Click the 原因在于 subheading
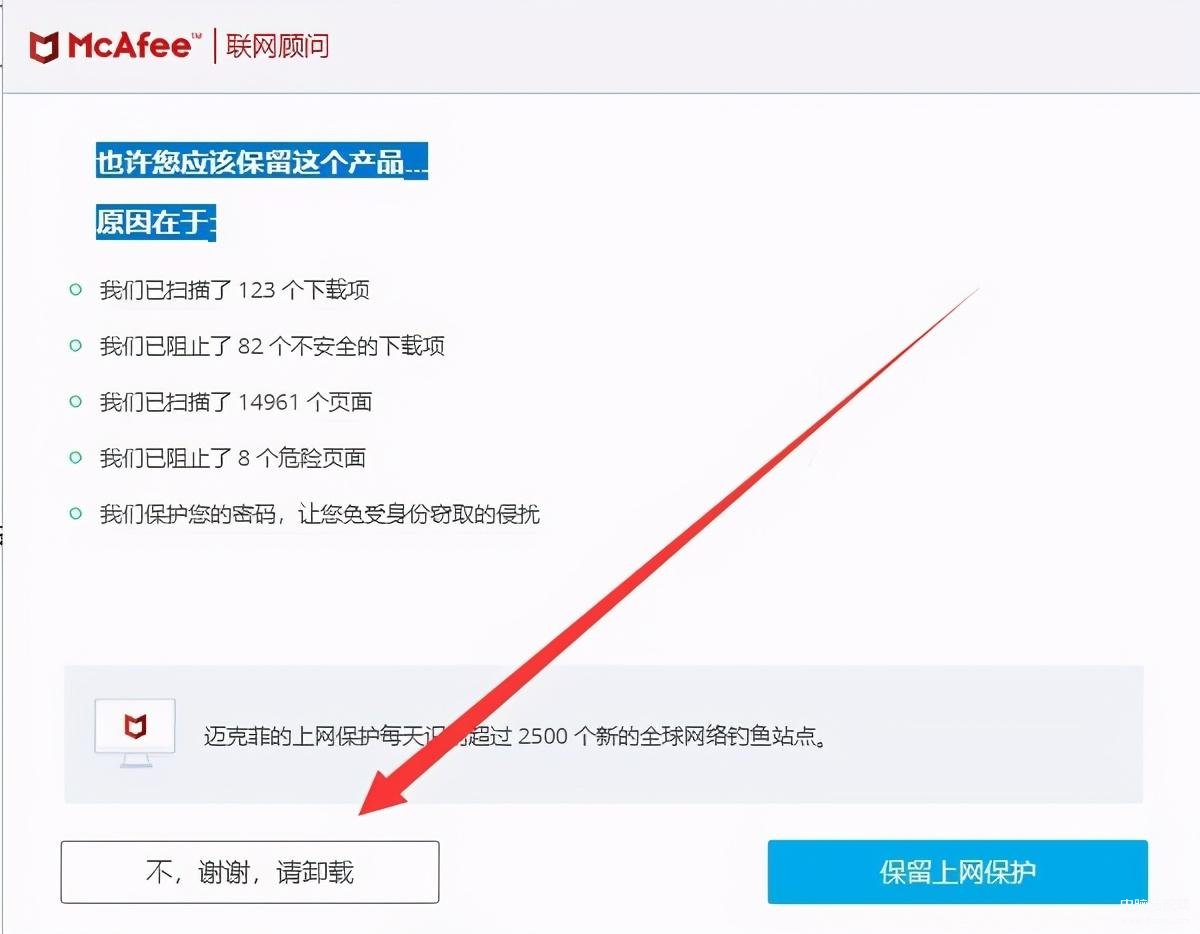This screenshot has width=1200, height=934. pyautogui.click(x=156, y=222)
